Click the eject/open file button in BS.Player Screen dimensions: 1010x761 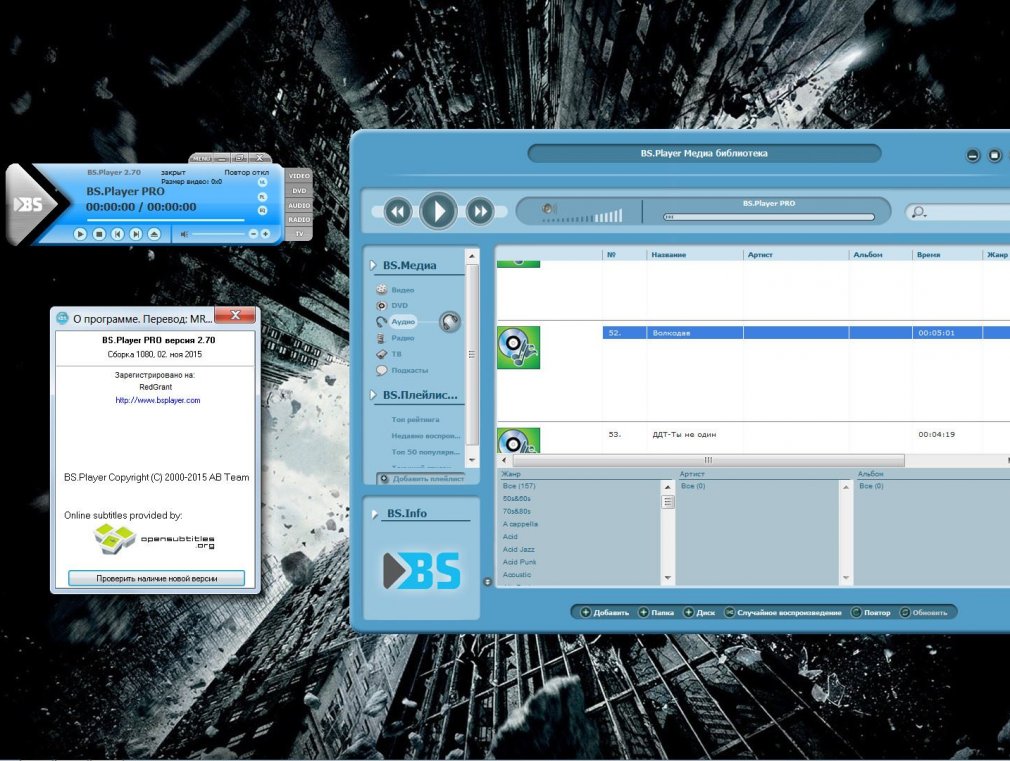[x=154, y=234]
